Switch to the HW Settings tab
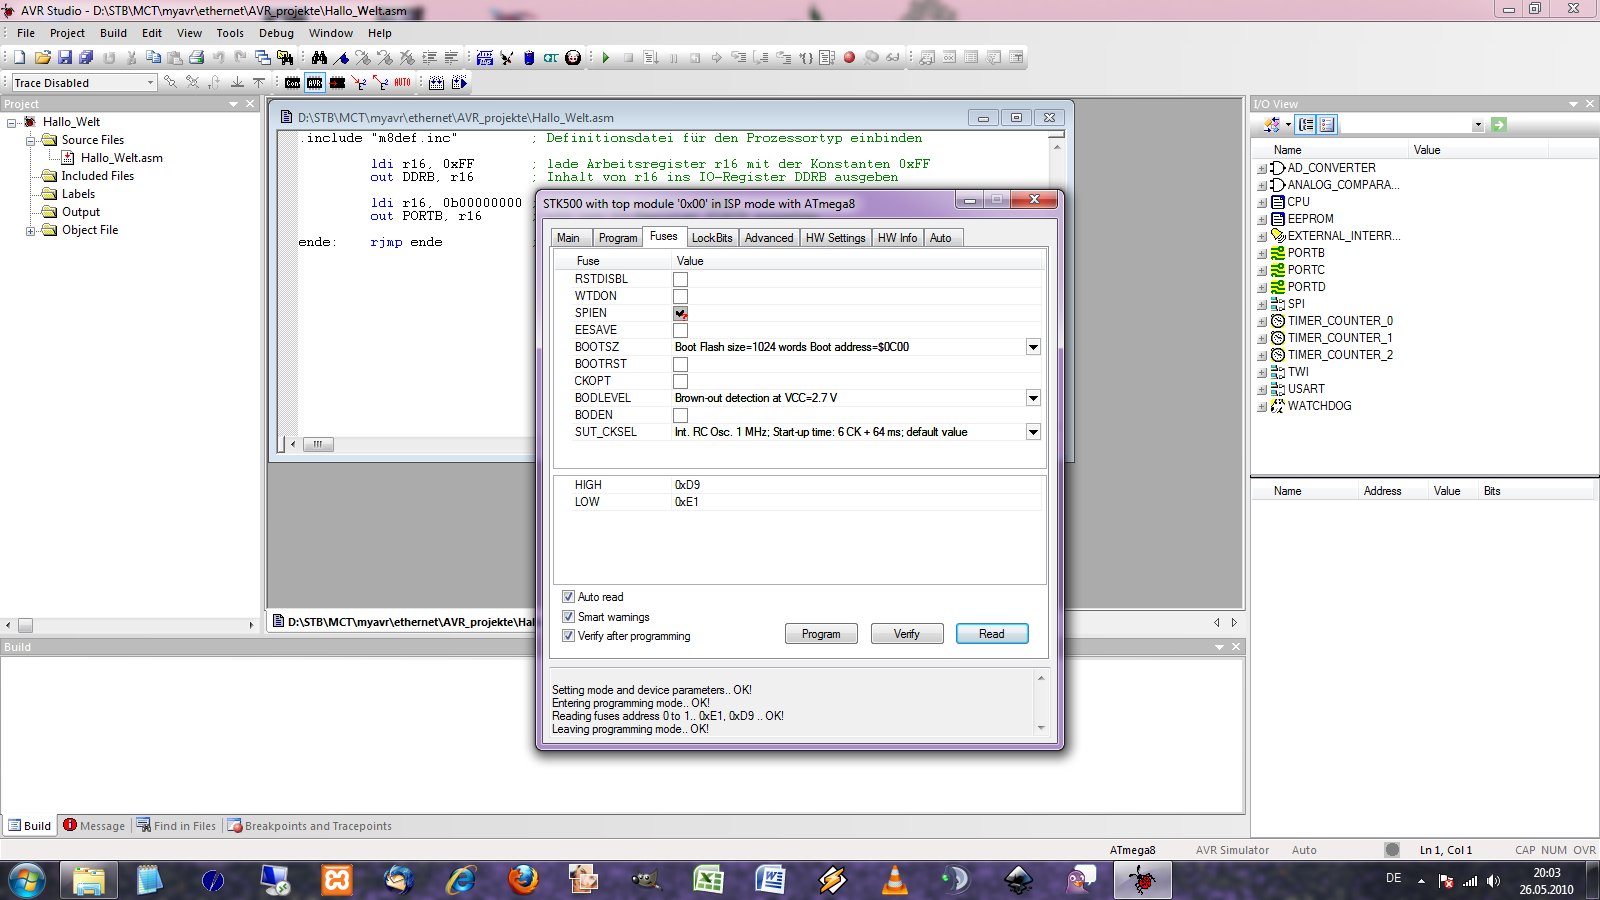The width and height of the screenshot is (1600, 900). pyautogui.click(x=835, y=238)
